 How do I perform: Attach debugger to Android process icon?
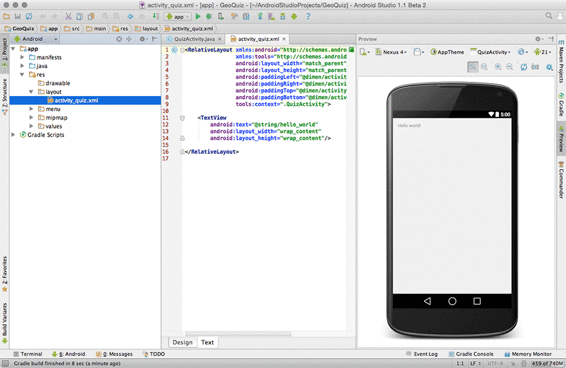click(x=220, y=16)
